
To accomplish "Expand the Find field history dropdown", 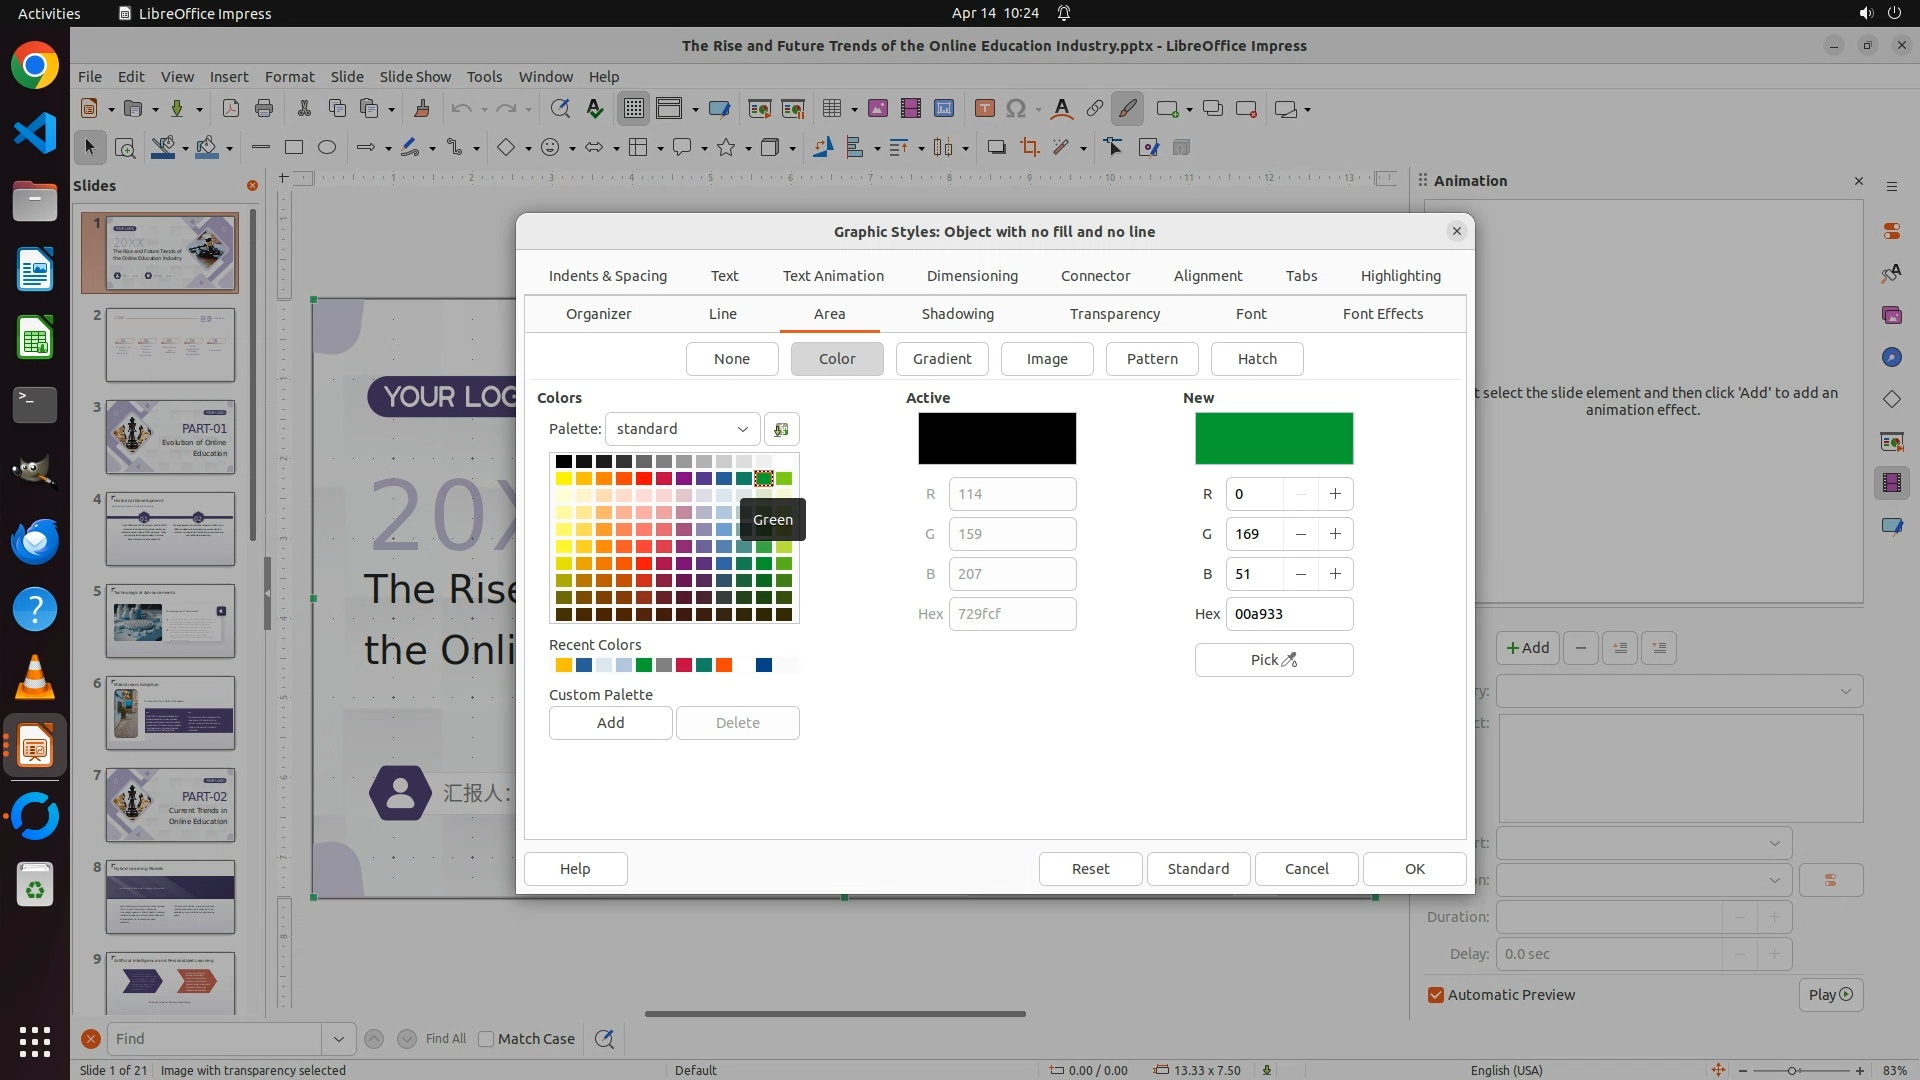I will click(x=338, y=1039).
